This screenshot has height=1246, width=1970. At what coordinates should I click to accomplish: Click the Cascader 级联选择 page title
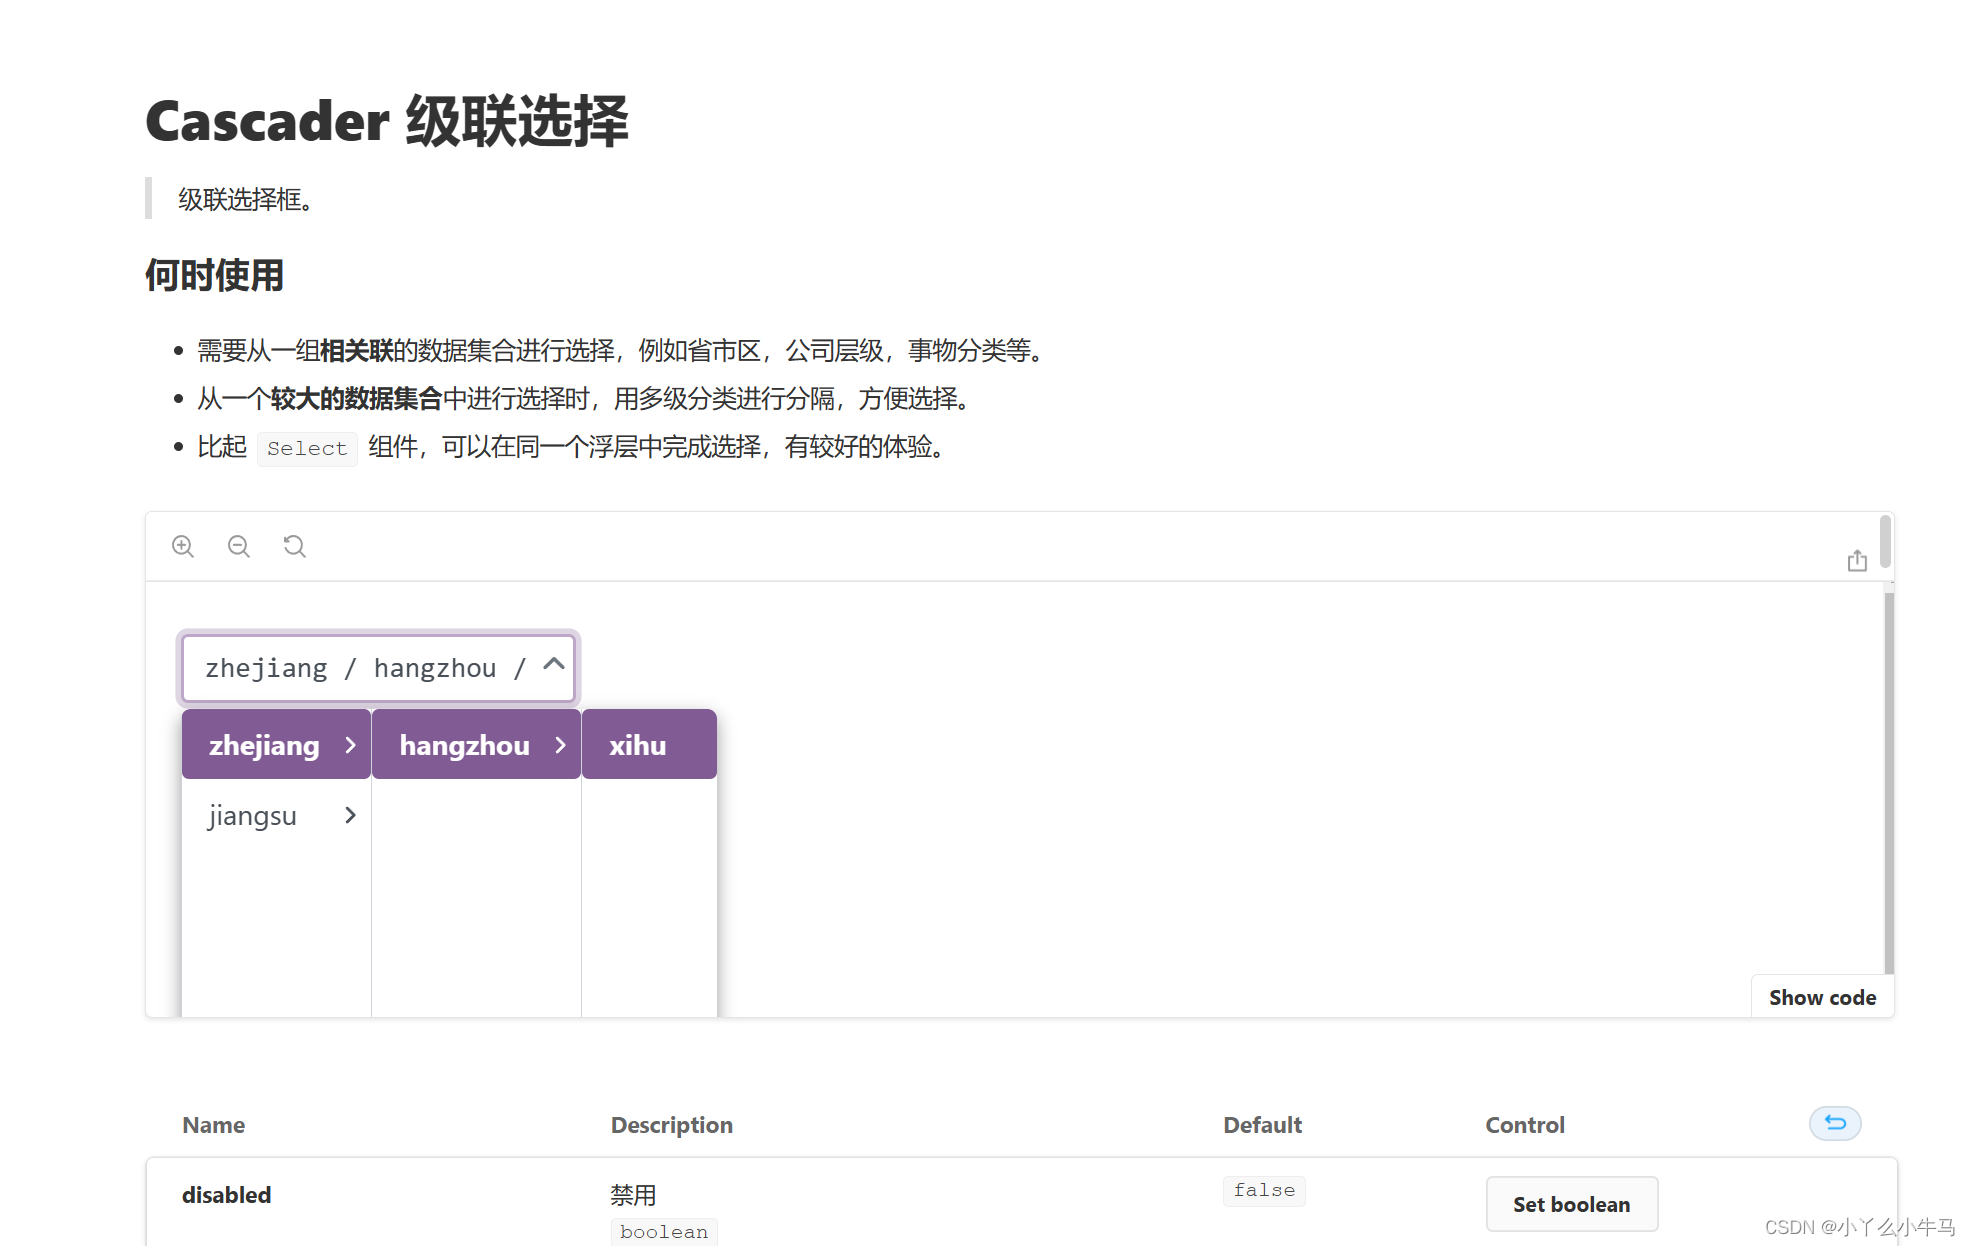pyautogui.click(x=387, y=121)
